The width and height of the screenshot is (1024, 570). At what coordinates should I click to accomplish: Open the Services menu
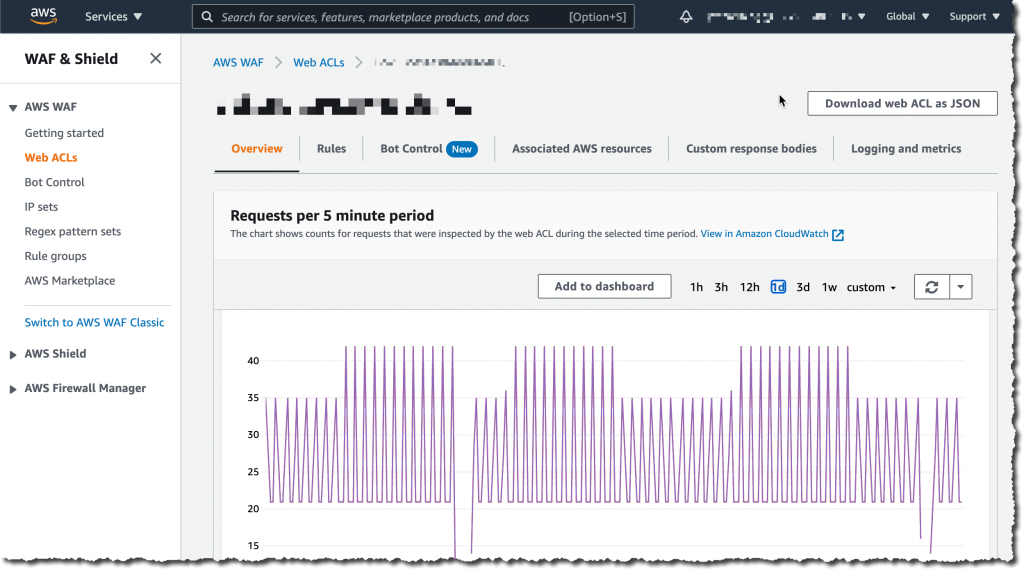pos(113,17)
